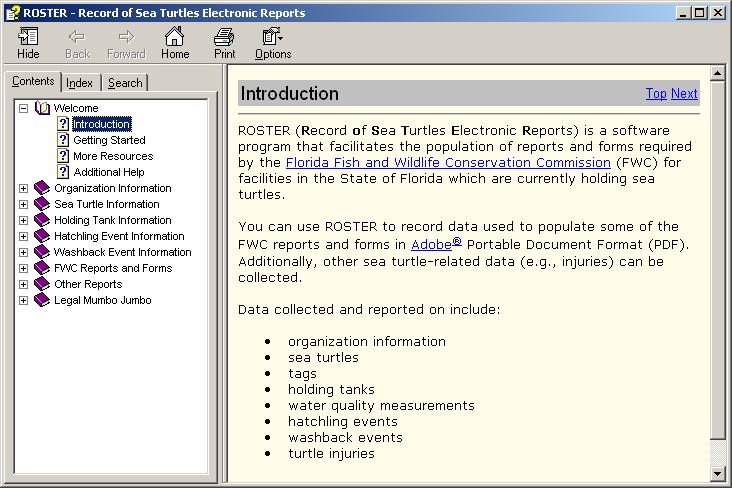Expand the FWC Reports and Forms node

pos(24,268)
